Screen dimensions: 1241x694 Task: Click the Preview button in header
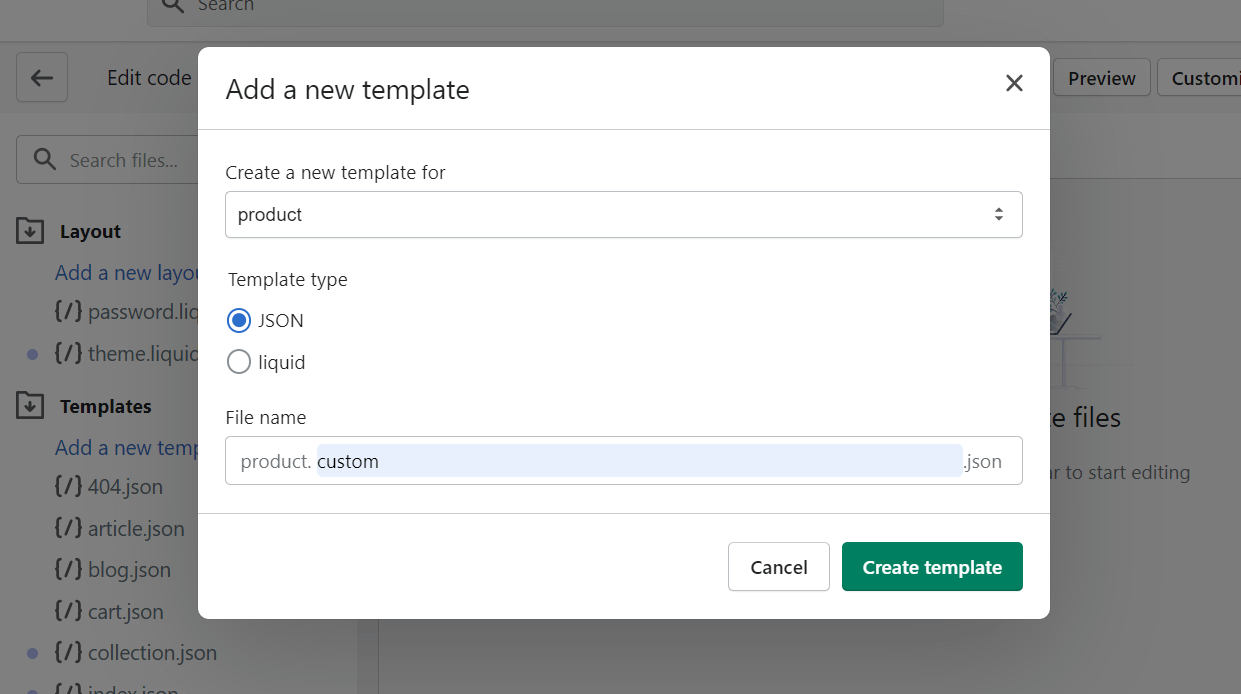point(1102,78)
